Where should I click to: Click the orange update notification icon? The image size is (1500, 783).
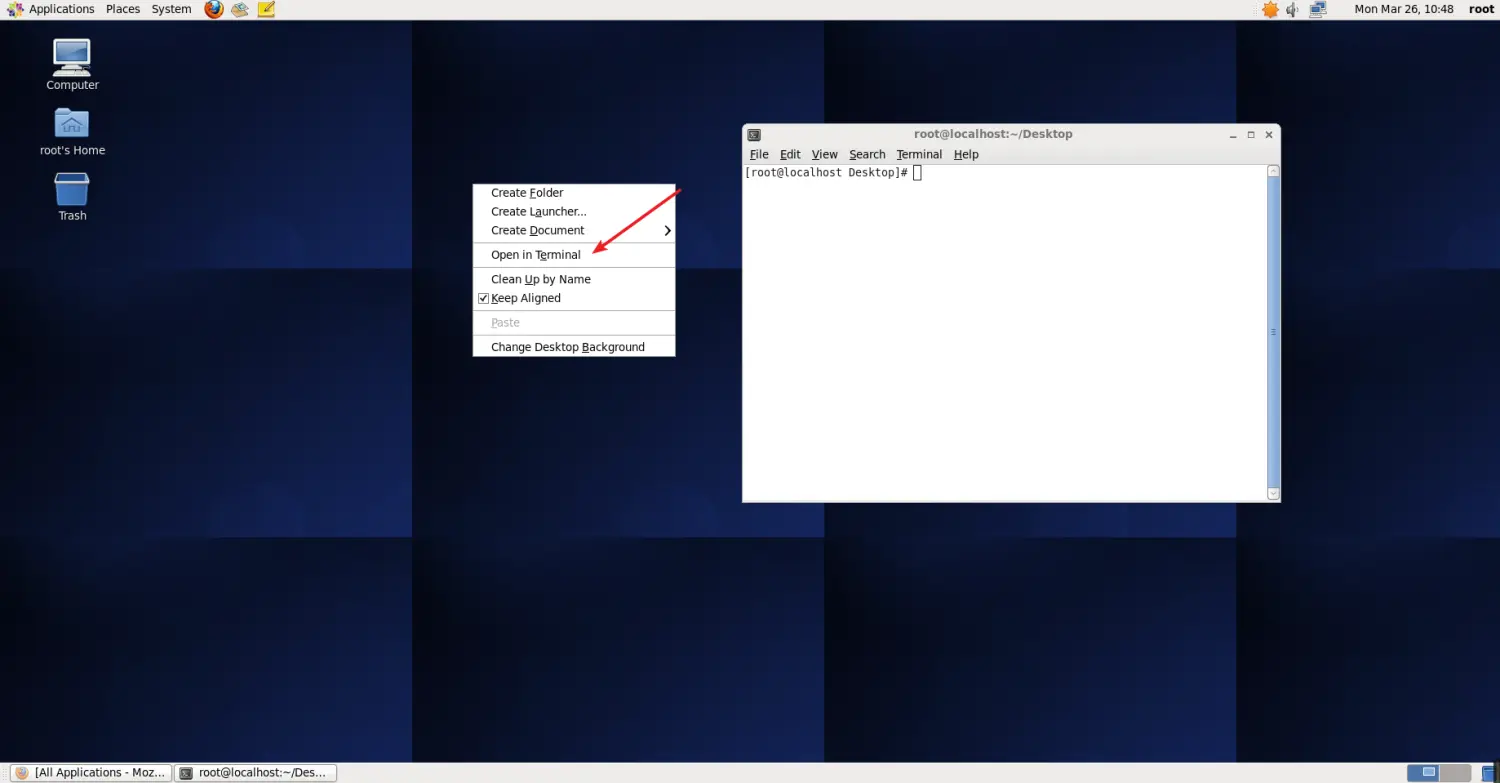[x=1270, y=9]
